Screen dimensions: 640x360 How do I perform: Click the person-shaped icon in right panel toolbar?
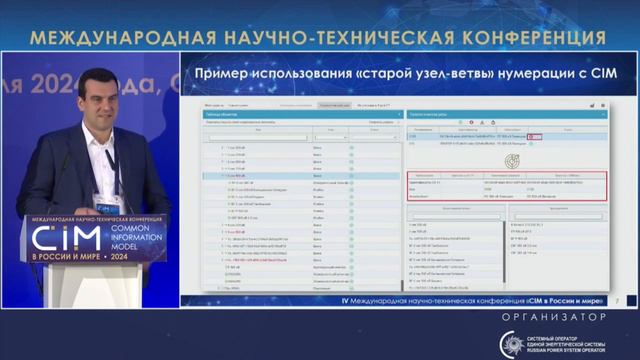482,122
